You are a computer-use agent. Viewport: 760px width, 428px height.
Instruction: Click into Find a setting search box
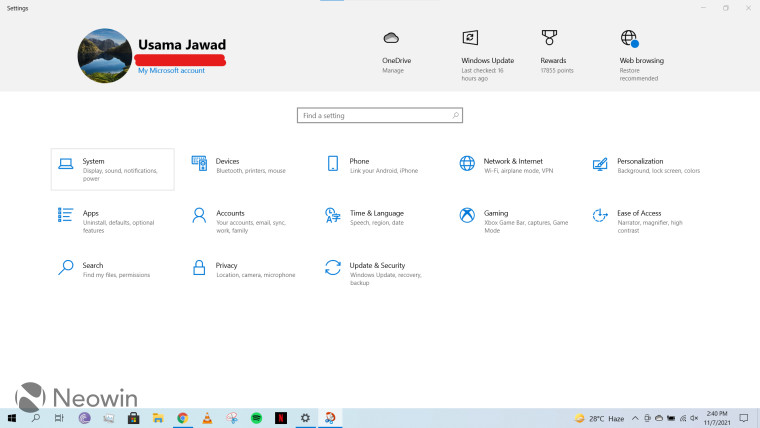tap(380, 115)
